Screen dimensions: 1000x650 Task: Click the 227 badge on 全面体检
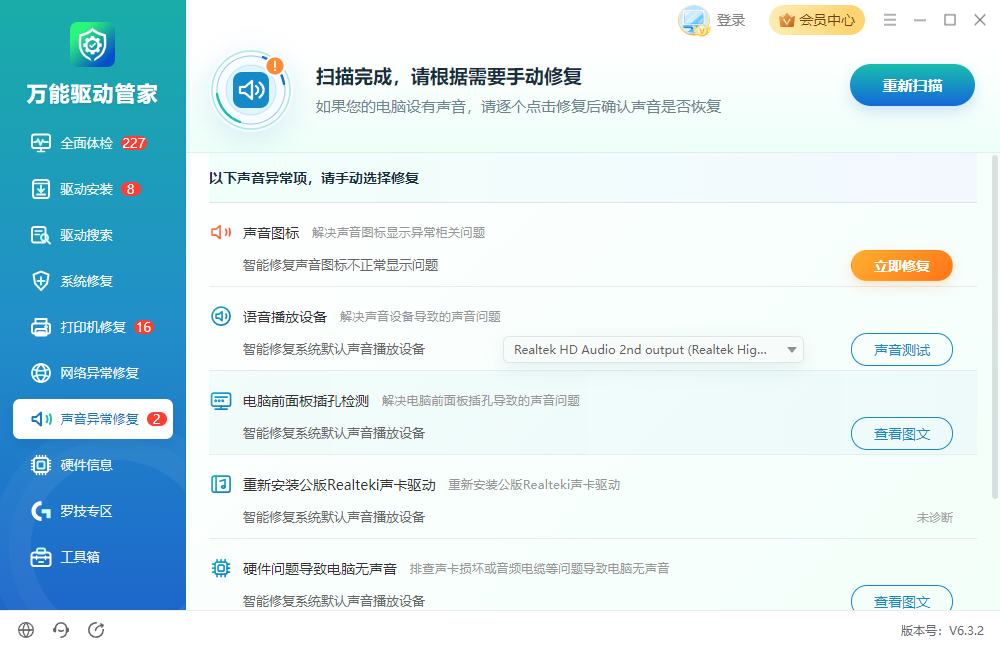point(134,143)
